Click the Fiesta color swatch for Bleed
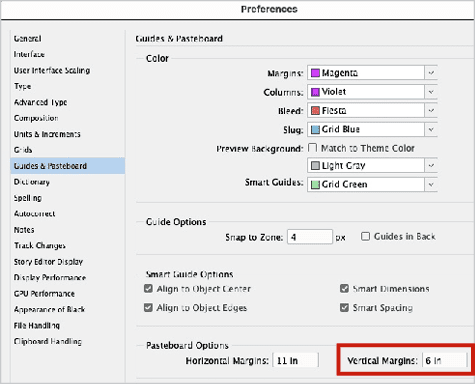Image resolution: width=475 pixels, height=384 pixels. (x=315, y=111)
